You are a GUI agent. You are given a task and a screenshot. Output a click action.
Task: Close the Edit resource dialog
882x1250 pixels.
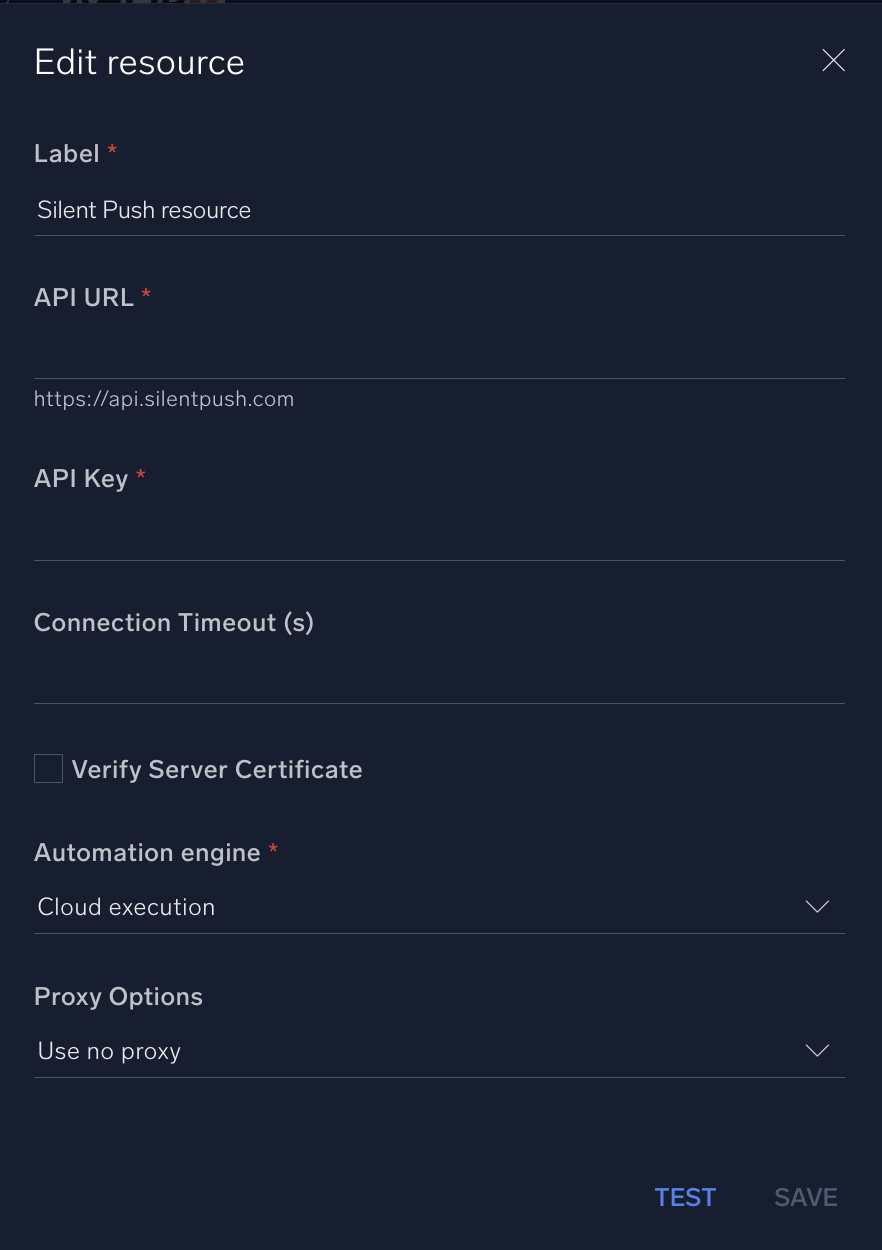833,60
